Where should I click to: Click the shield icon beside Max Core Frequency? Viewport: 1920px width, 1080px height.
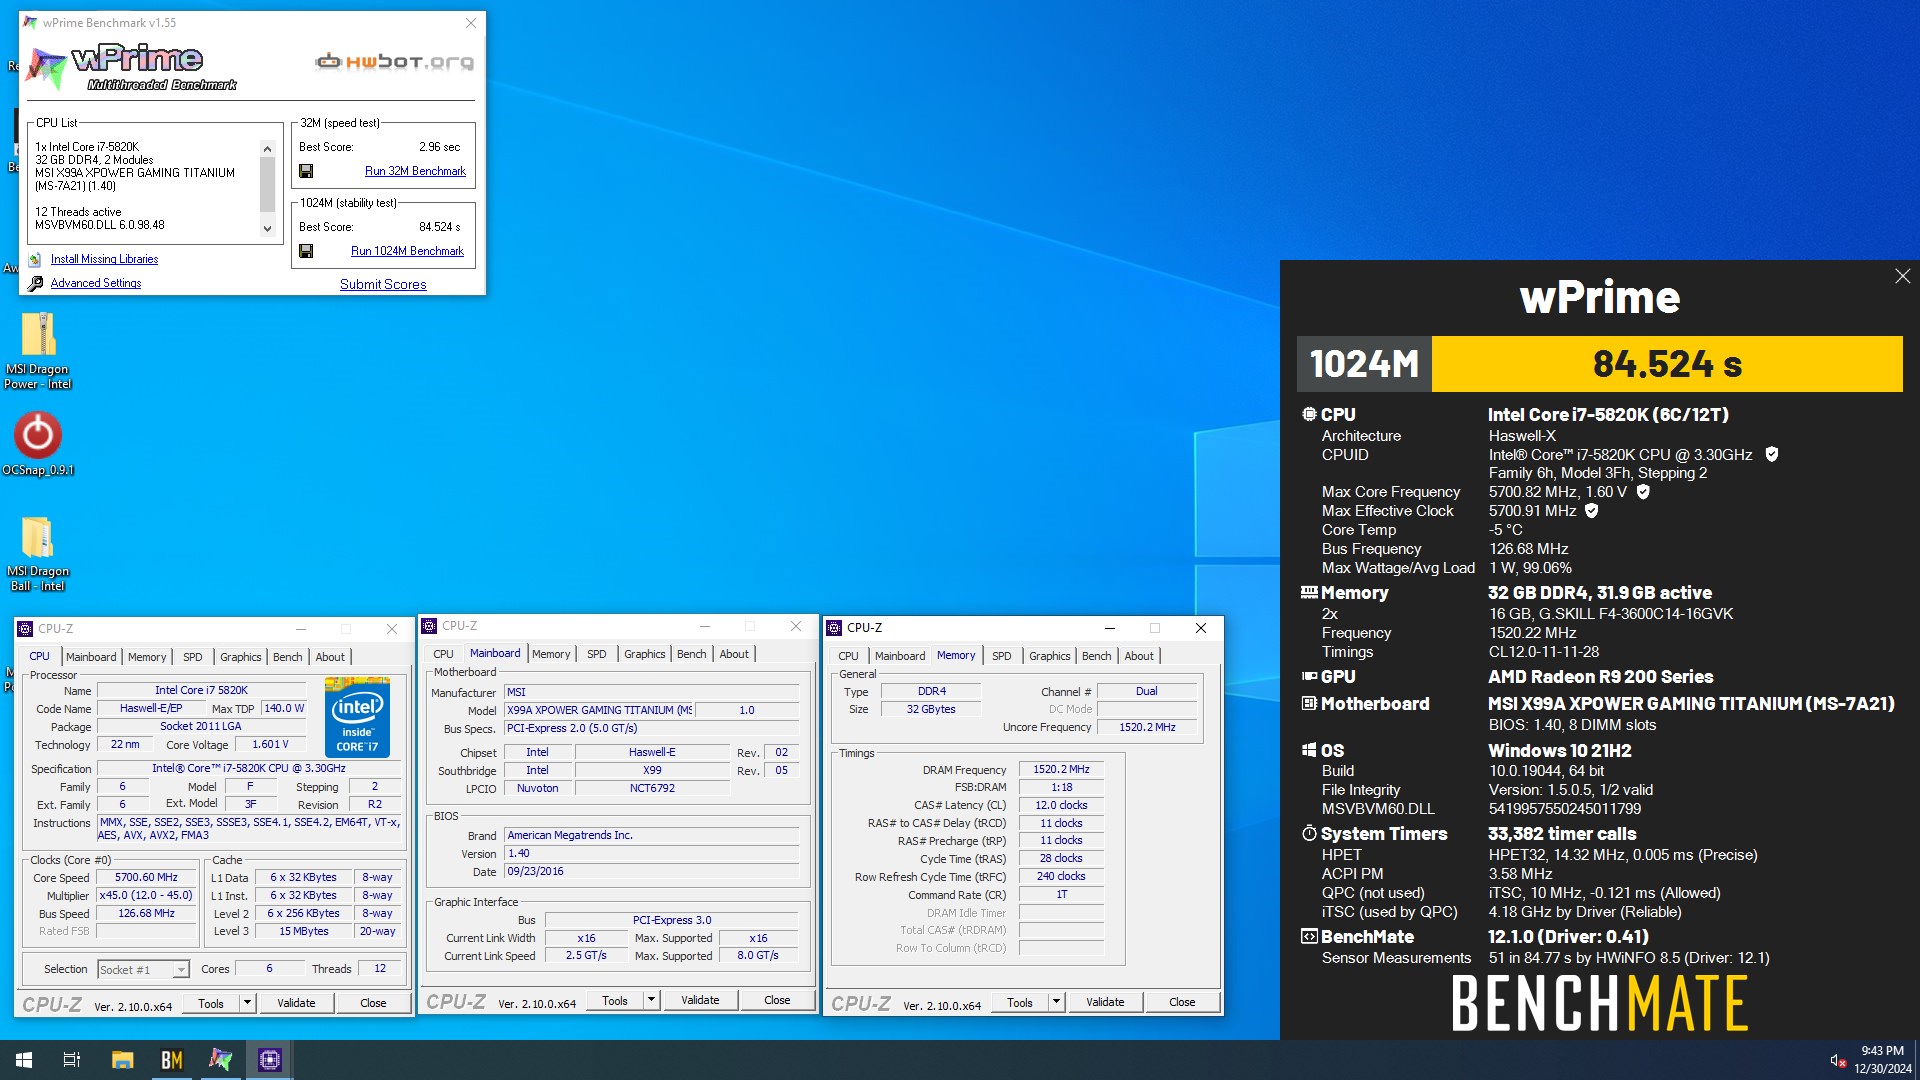pyautogui.click(x=1643, y=491)
